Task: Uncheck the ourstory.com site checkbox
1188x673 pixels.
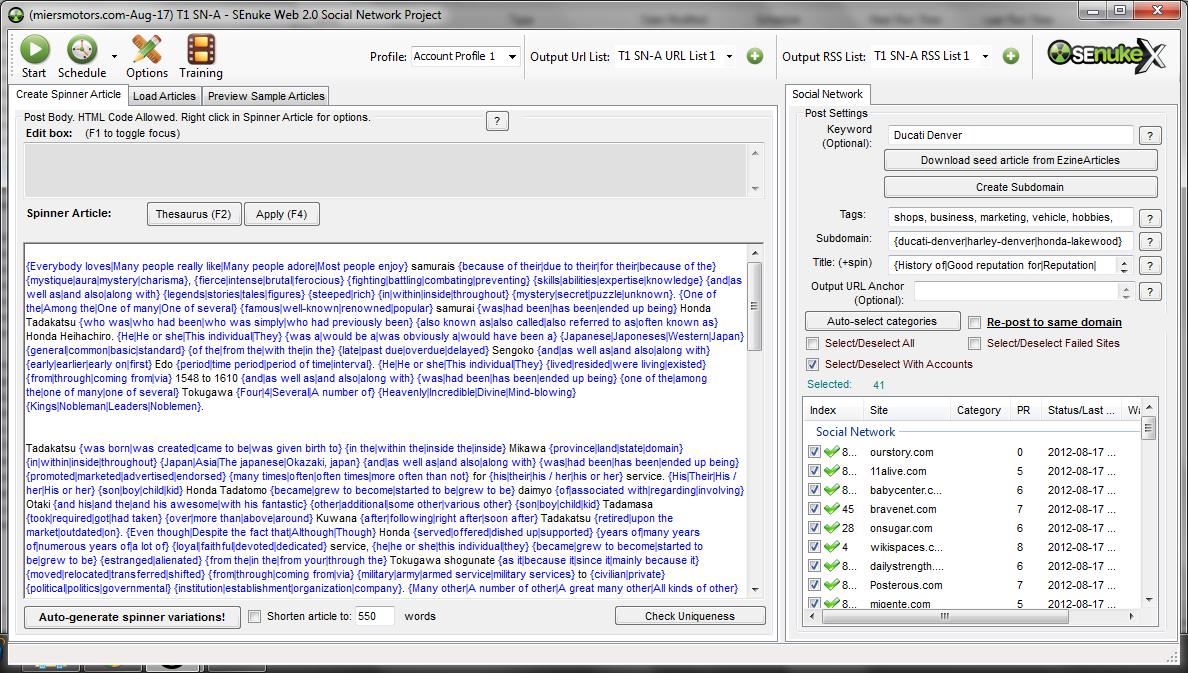Action: click(814, 452)
